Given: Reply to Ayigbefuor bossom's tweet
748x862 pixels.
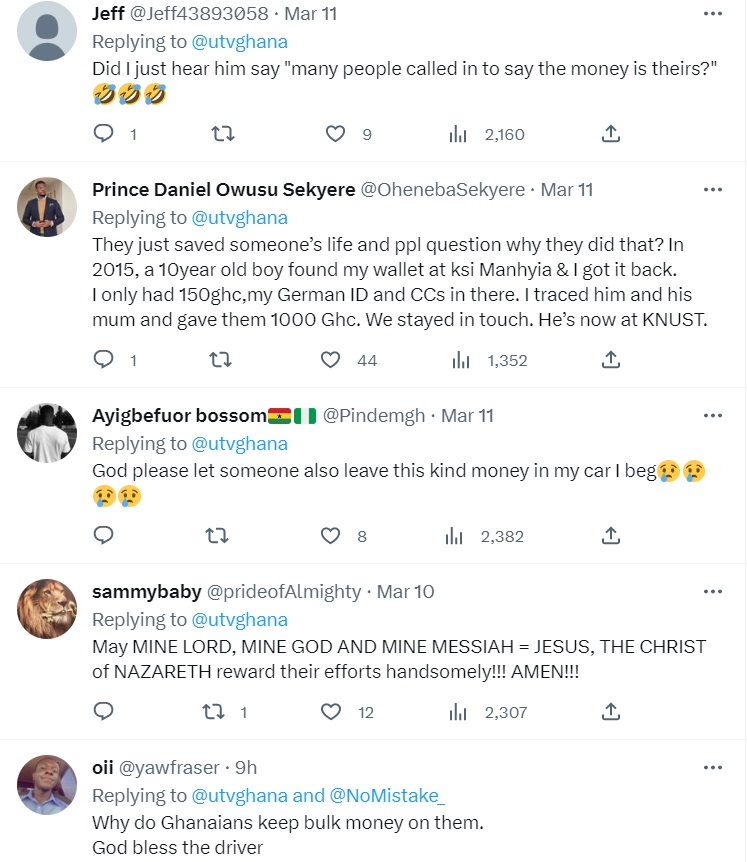Looking at the screenshot, I should pyautogui.click(x=104, y=536).
